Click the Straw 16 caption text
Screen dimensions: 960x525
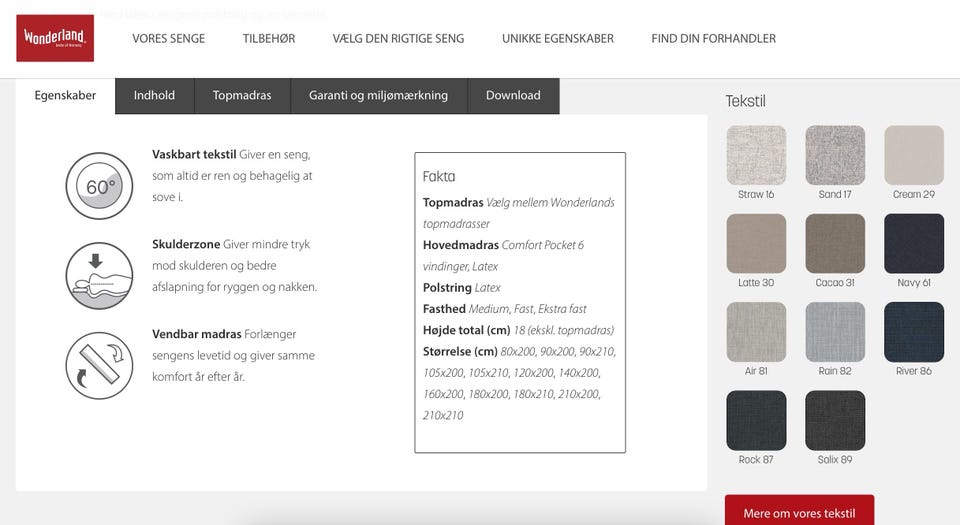[756, 195]
